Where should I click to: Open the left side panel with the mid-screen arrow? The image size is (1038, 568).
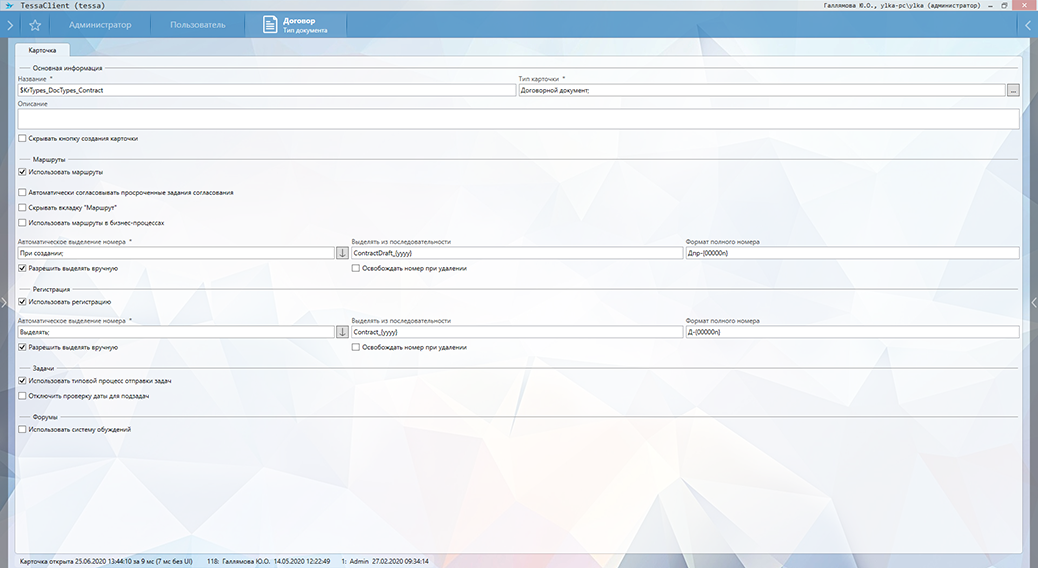[5, 301]
